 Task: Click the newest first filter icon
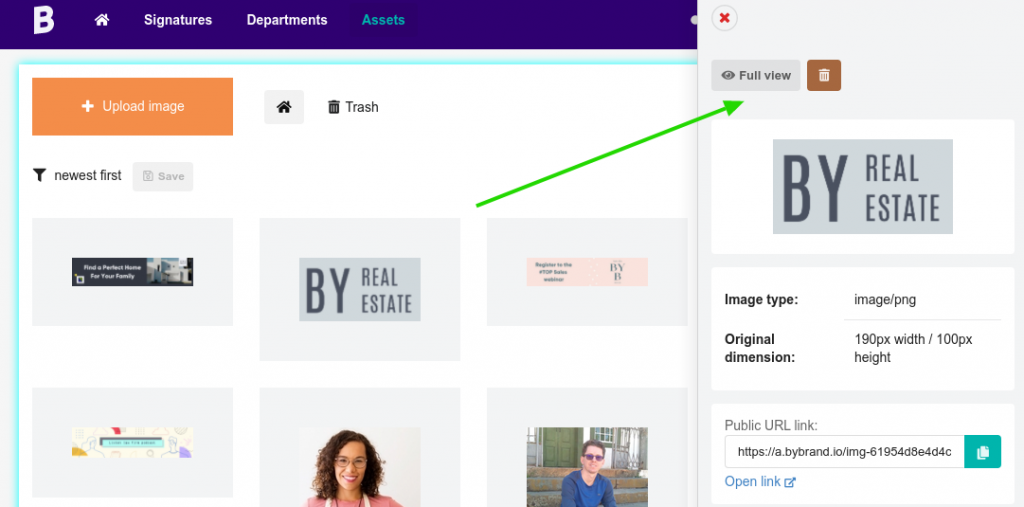(x=40, y=176)
